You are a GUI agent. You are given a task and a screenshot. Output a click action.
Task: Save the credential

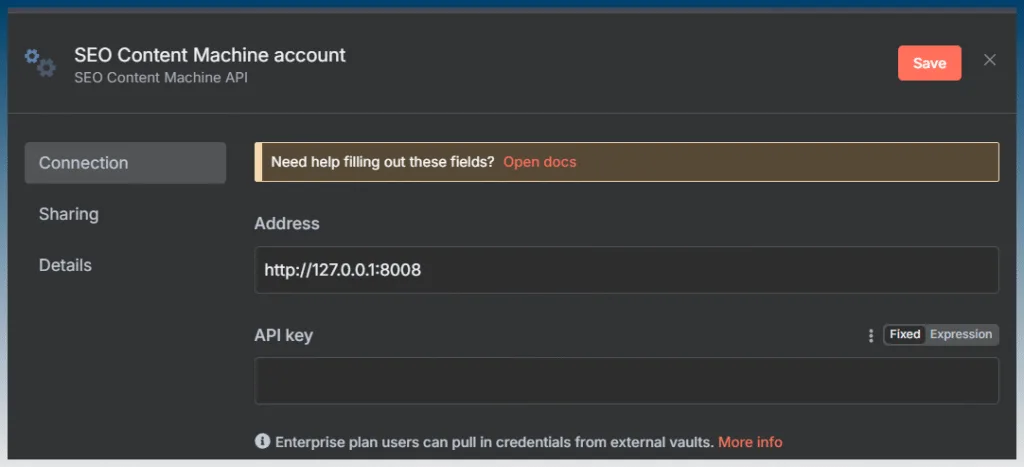click(x=929, y=63)
